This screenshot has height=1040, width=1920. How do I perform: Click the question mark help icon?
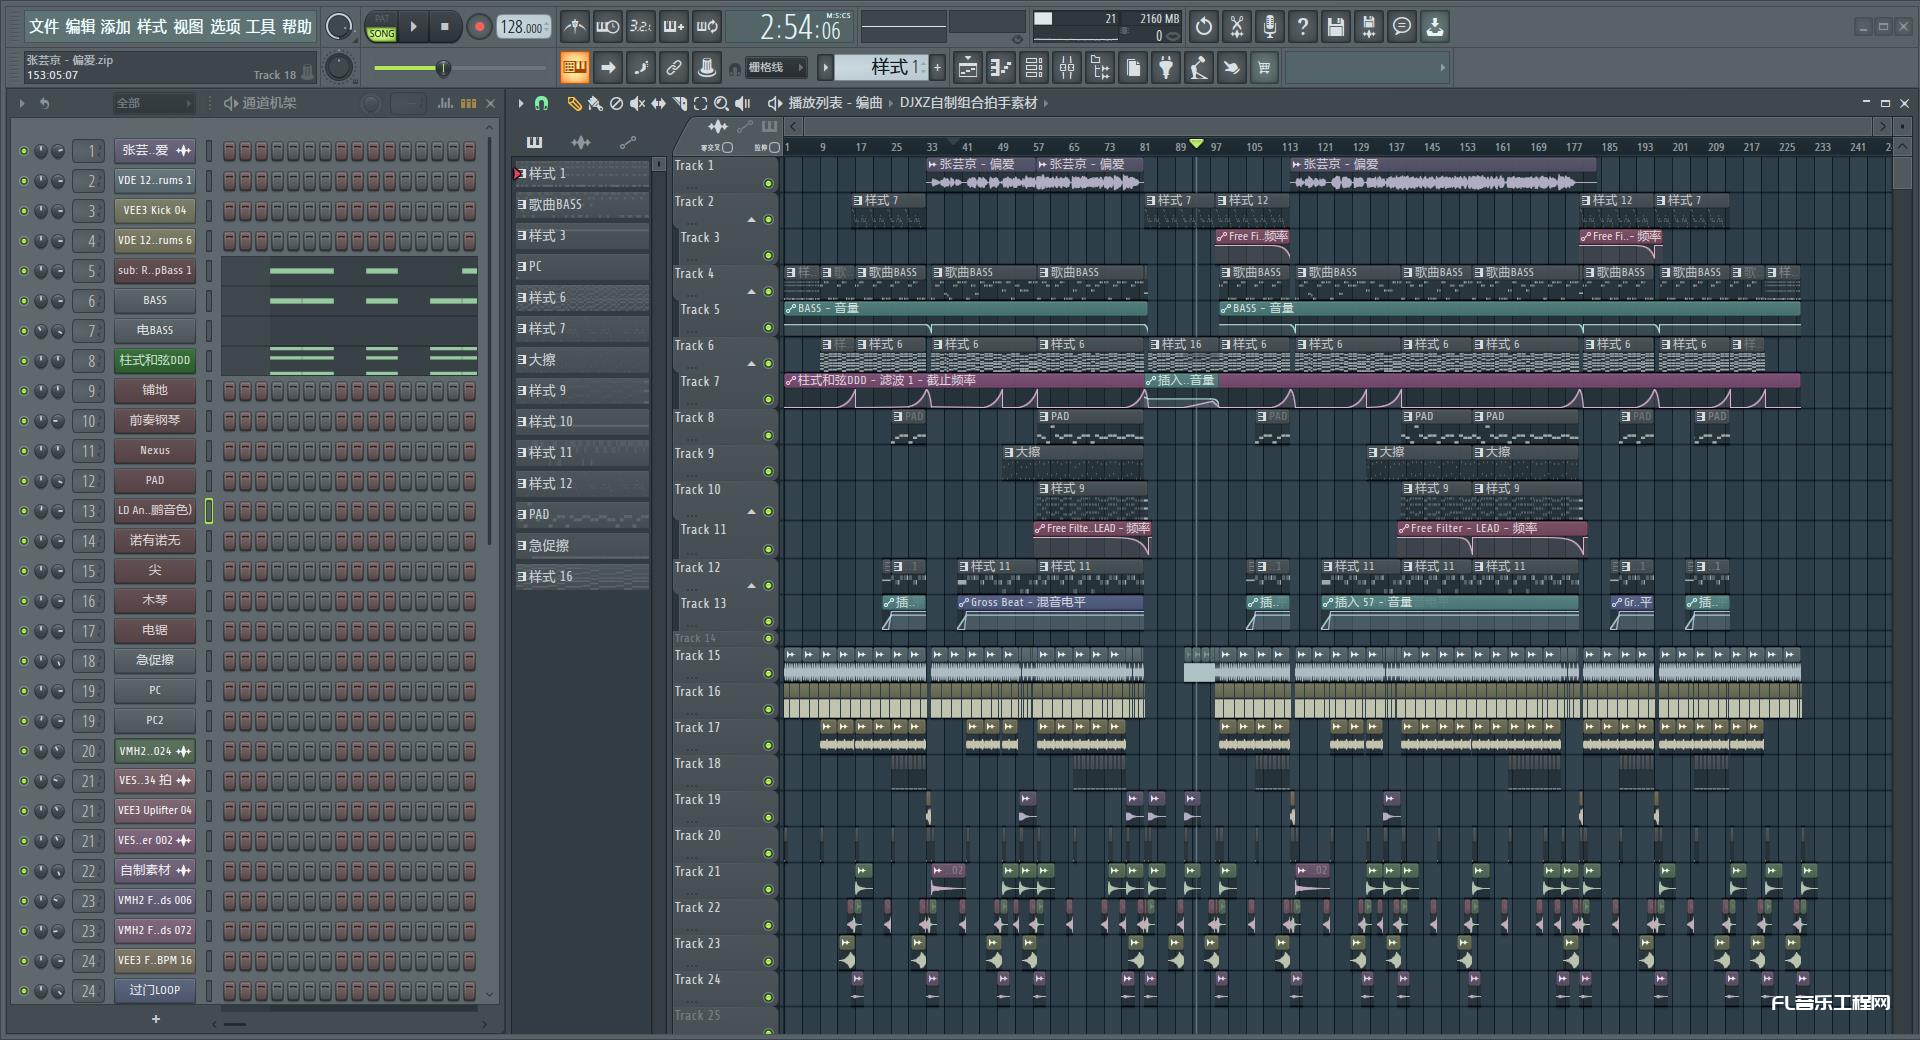coord(1303,27)
